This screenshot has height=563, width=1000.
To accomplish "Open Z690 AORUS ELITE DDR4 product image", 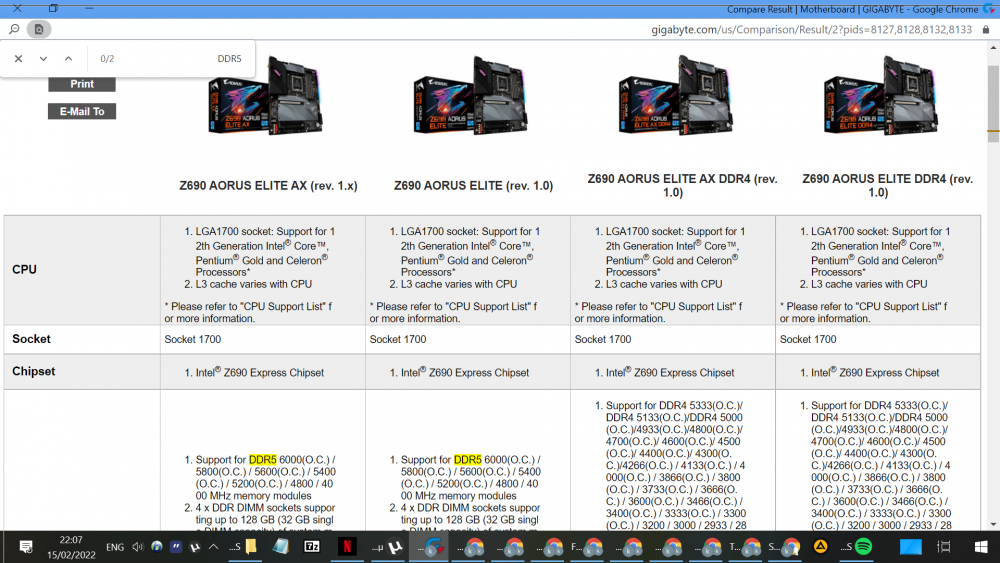I will 881,96.
